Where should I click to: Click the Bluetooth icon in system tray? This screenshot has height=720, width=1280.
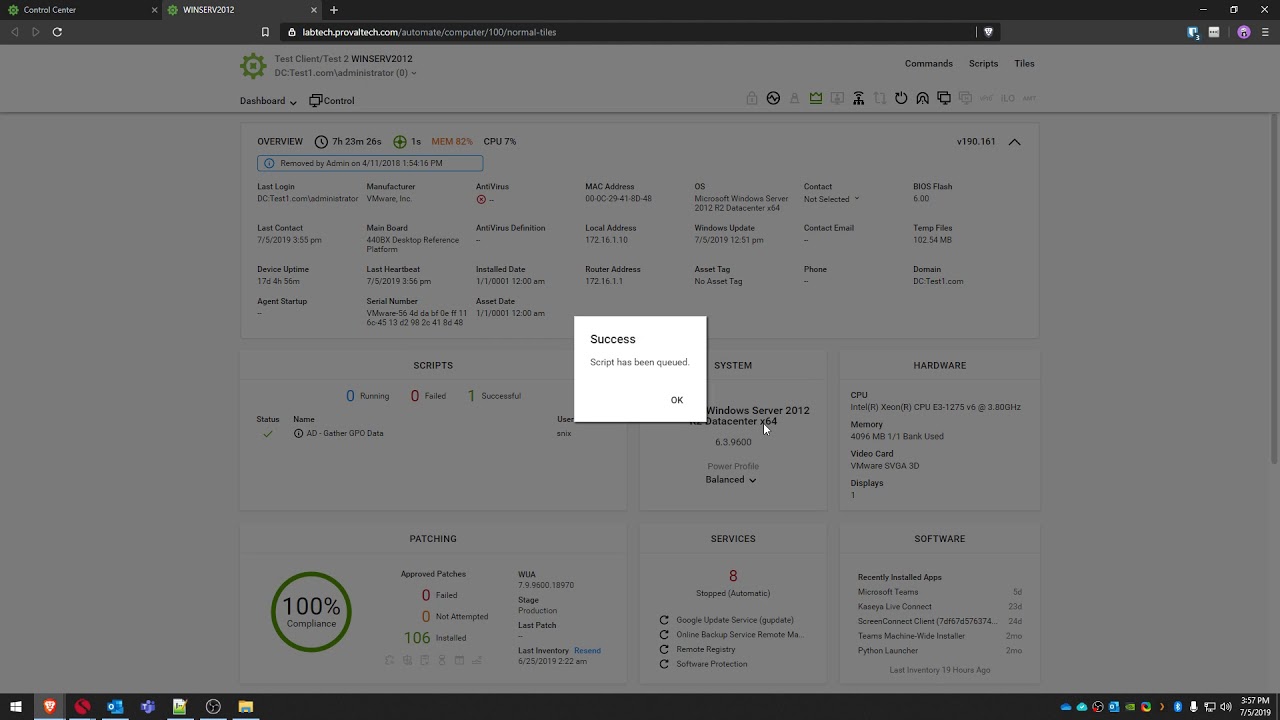[x=1178, y=707]
